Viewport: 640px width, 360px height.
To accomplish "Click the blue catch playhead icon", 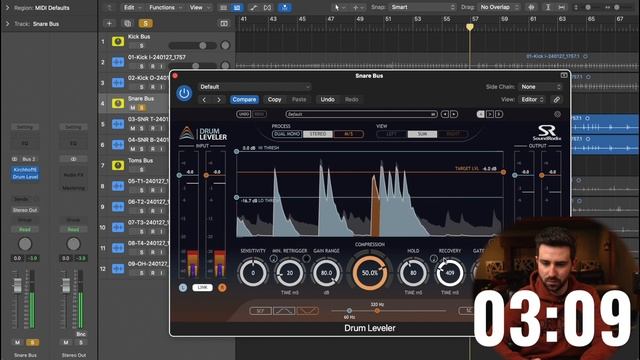I will [285, 7].
